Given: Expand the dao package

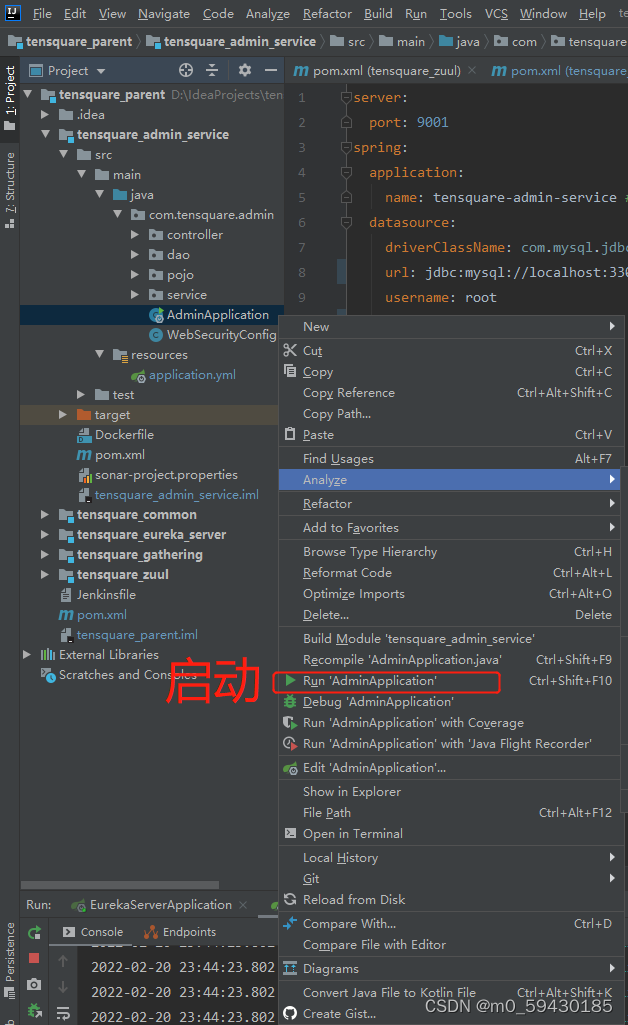Looking at the screenshot, I should tap(135, 254).
